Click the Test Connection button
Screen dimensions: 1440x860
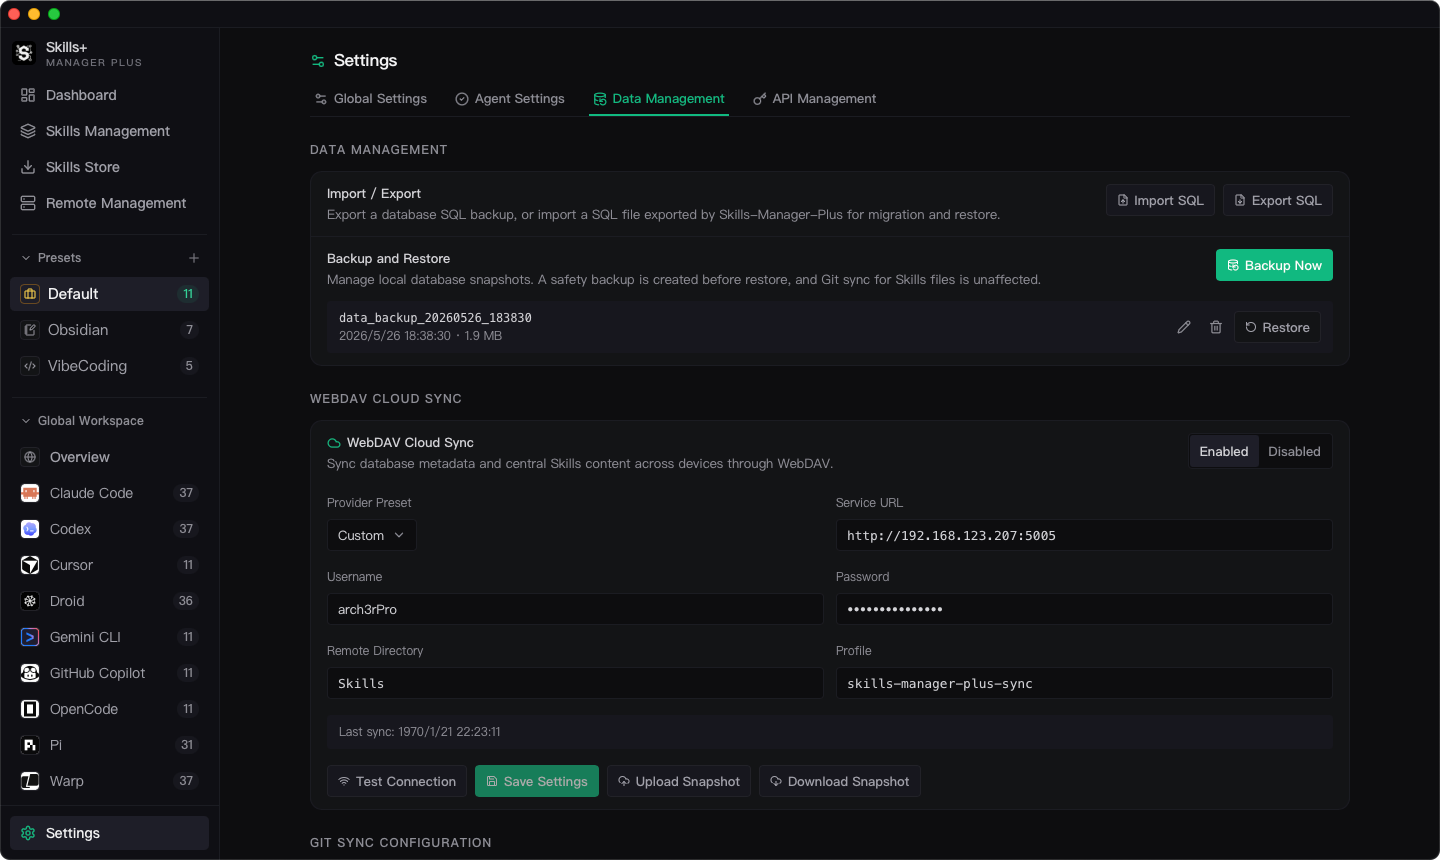[397, 781]
